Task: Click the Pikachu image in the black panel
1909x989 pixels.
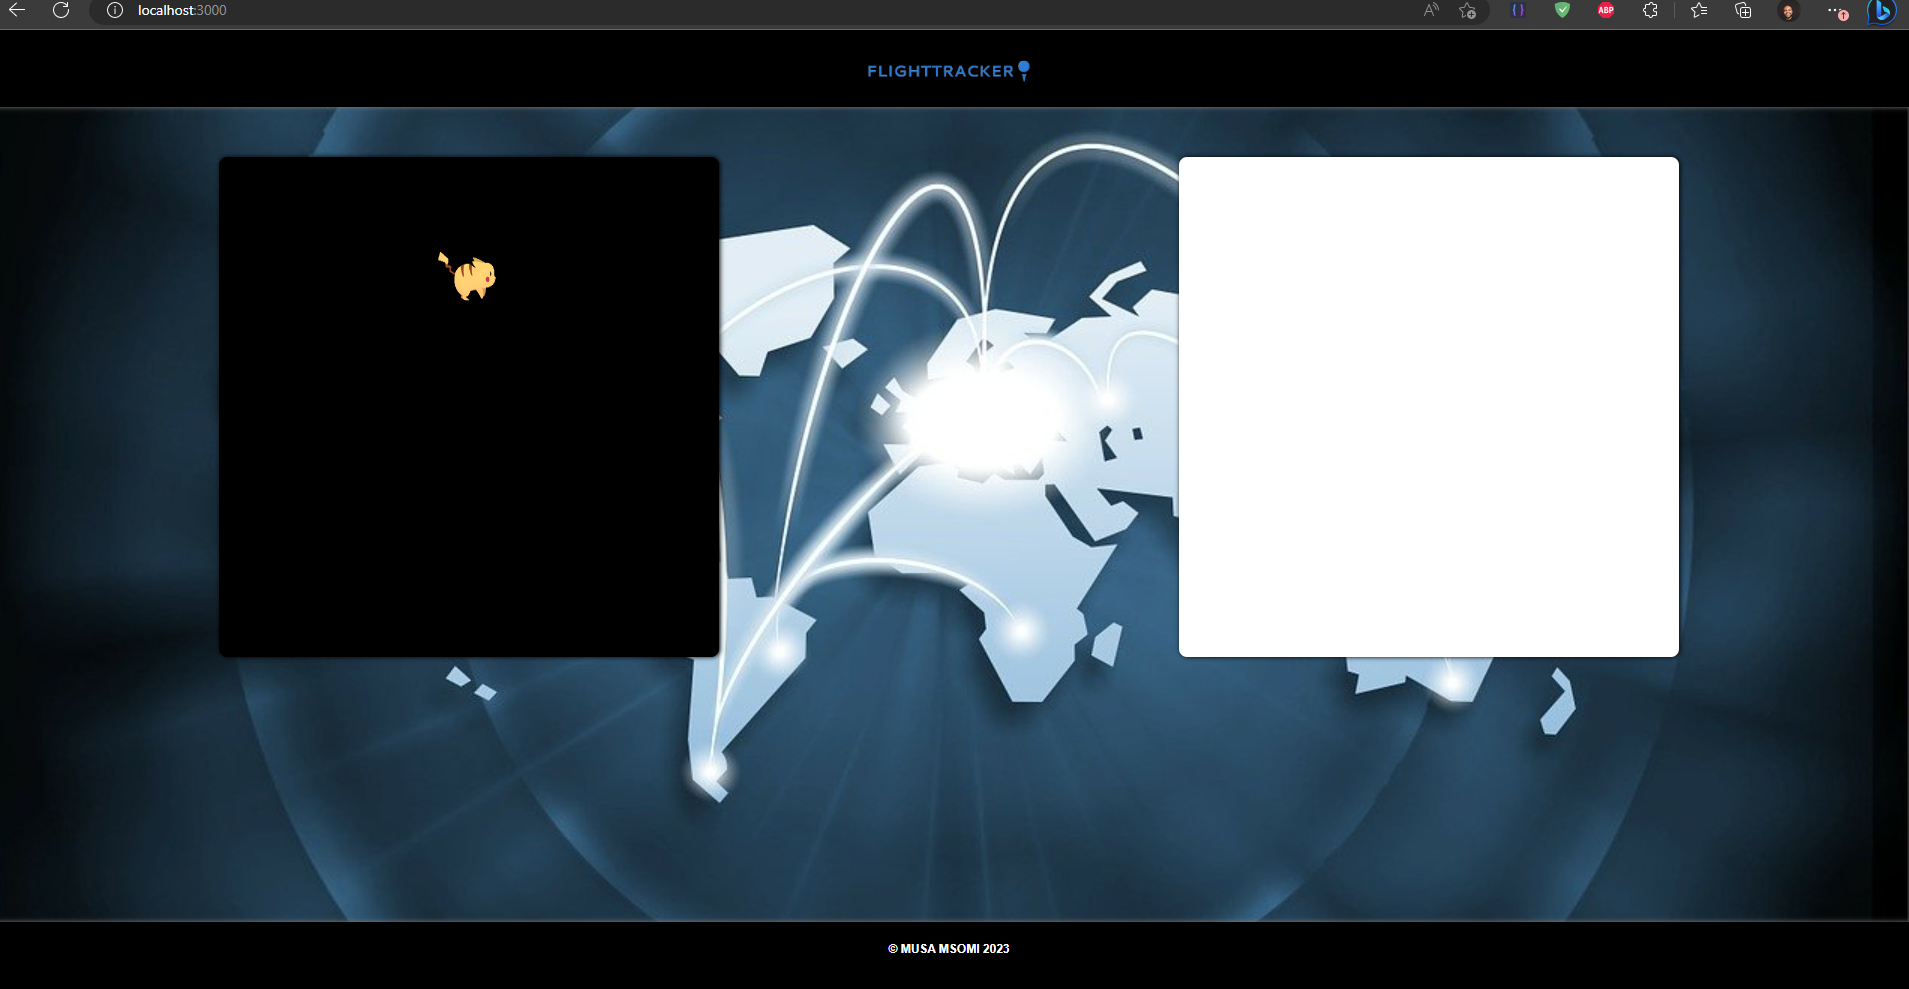Action: coord(468,276)
